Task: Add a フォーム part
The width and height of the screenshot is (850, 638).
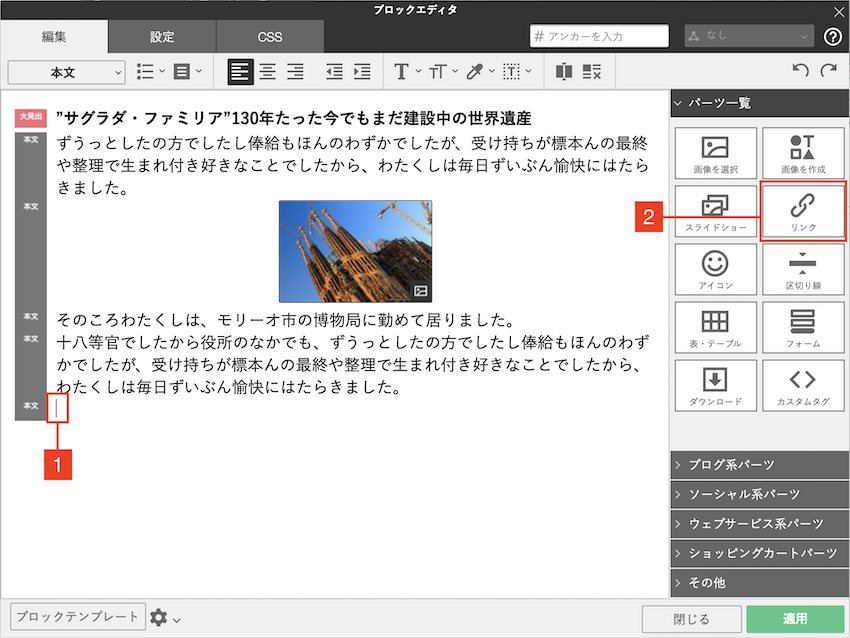Action: click(x=803, y=327)
